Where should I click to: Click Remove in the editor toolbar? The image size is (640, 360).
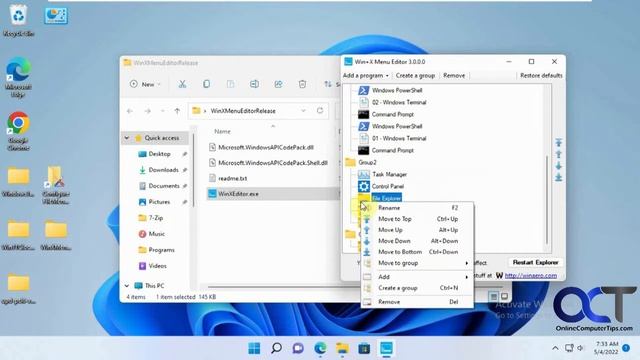point(454,76)
